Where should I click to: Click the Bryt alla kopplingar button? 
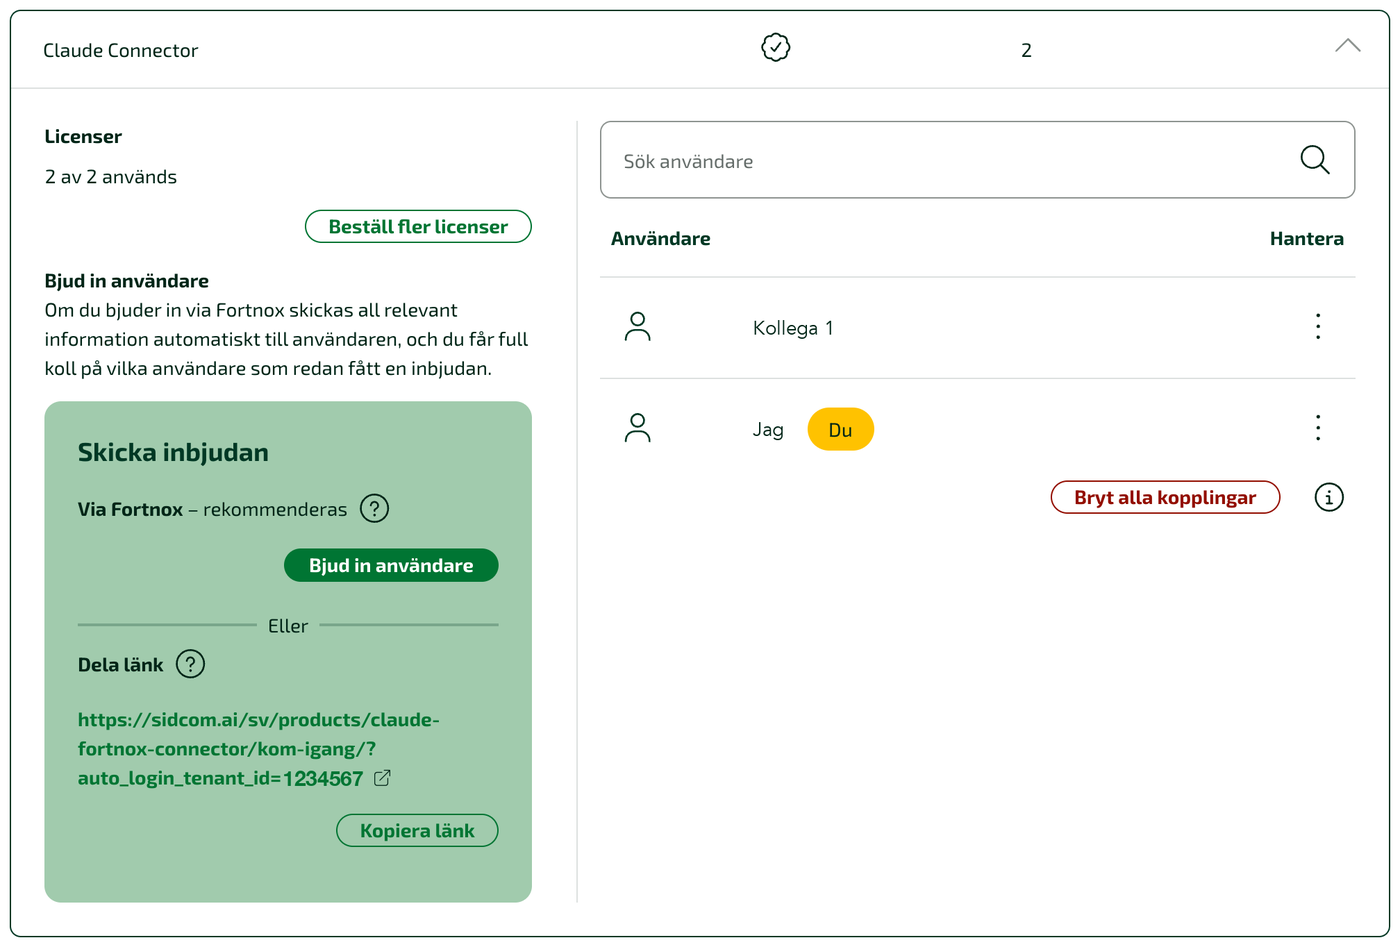(1165, 497)
